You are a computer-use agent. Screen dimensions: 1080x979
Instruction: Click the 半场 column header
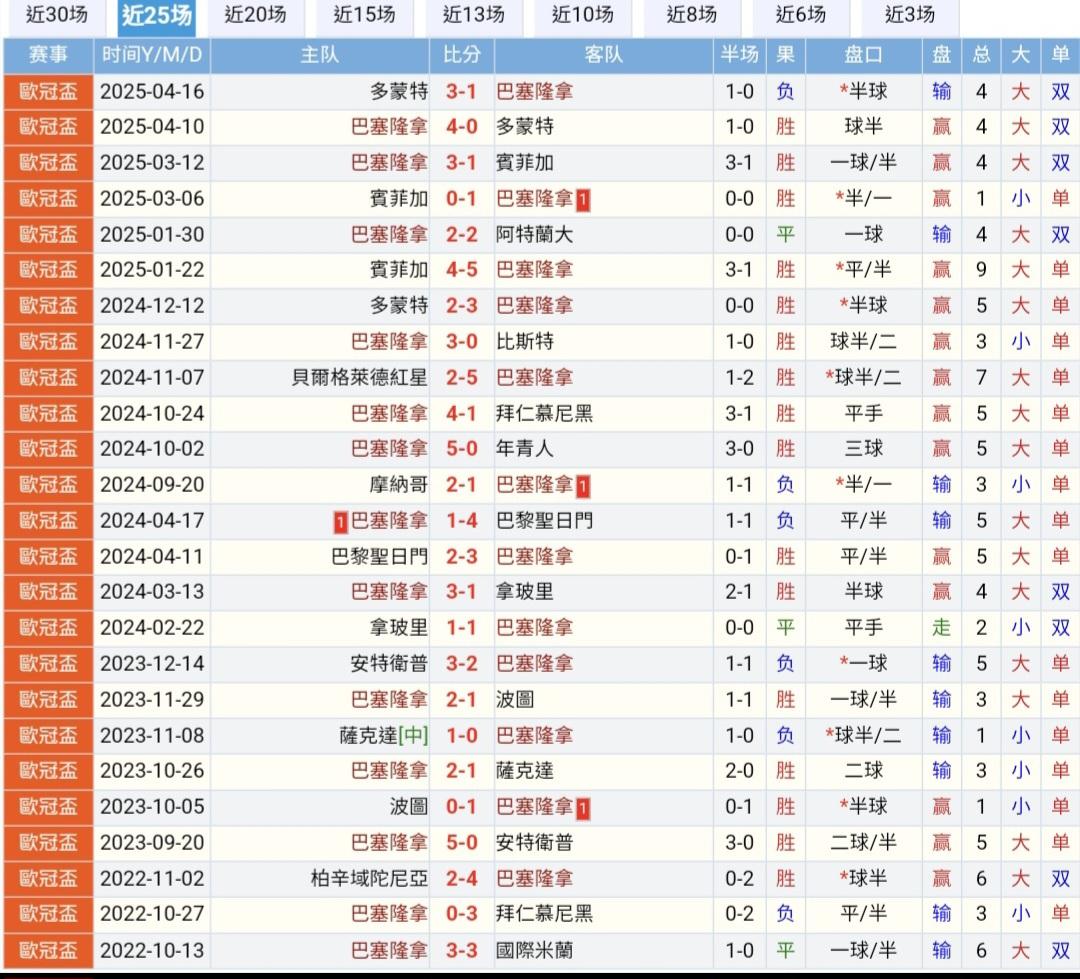coord(740,55)
